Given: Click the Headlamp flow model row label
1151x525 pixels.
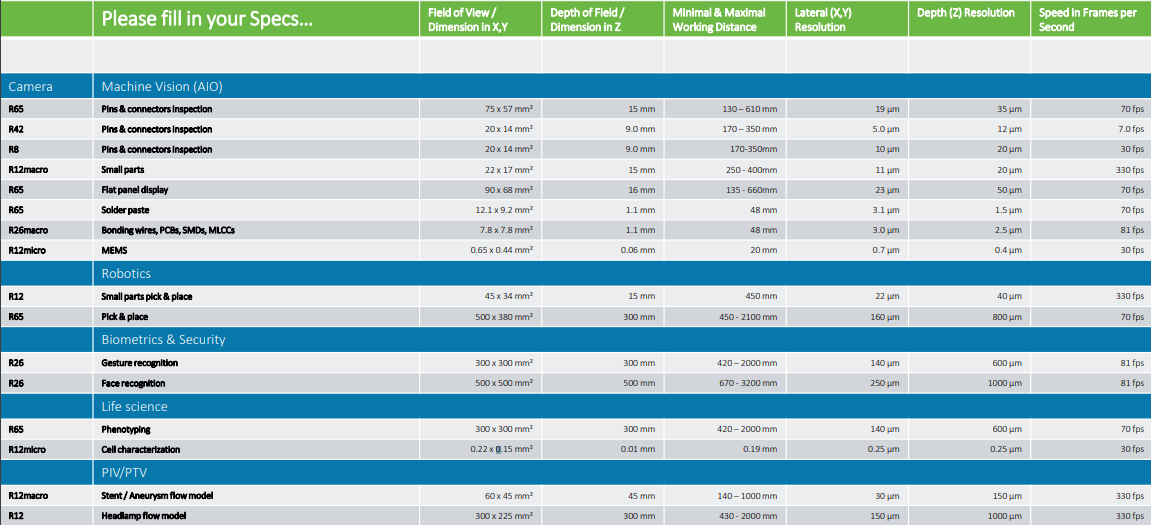Looking at the screenshot, I should [143, 516].
